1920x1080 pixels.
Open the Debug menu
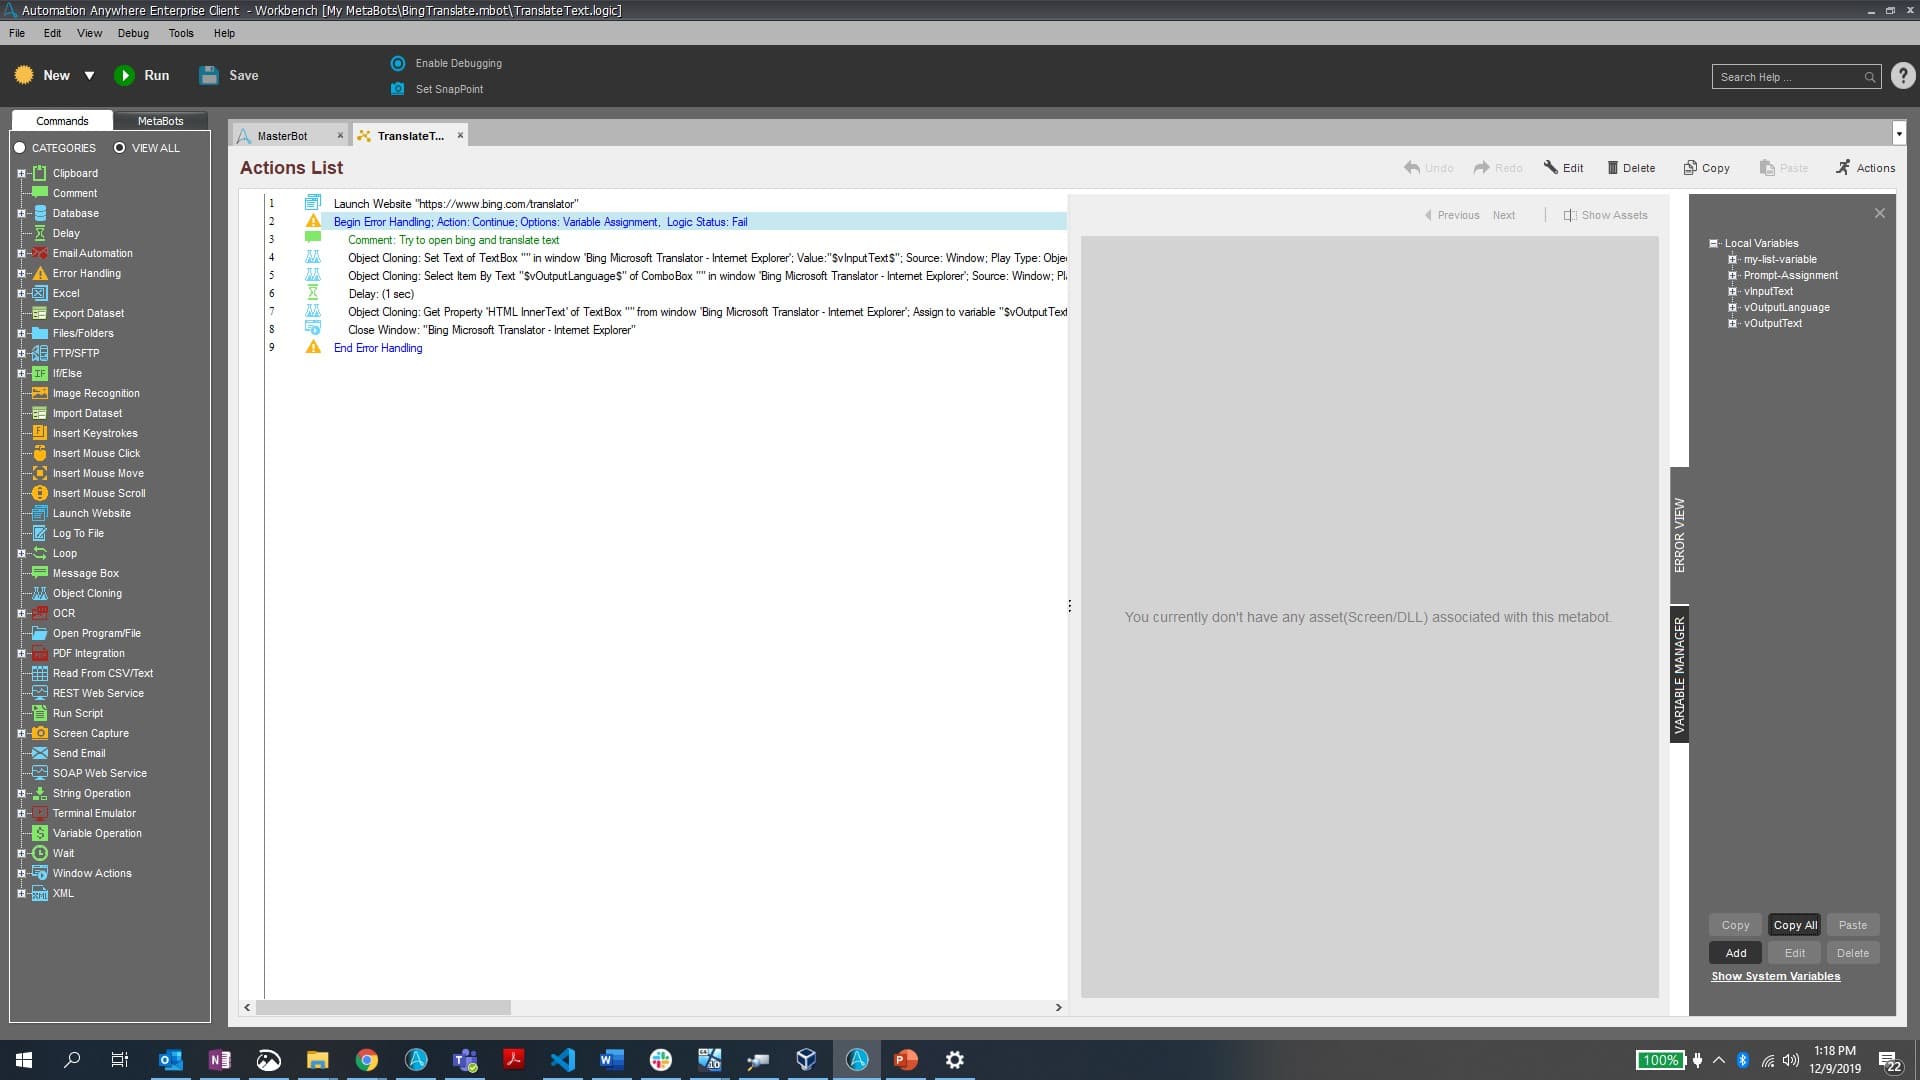point(133,33)
